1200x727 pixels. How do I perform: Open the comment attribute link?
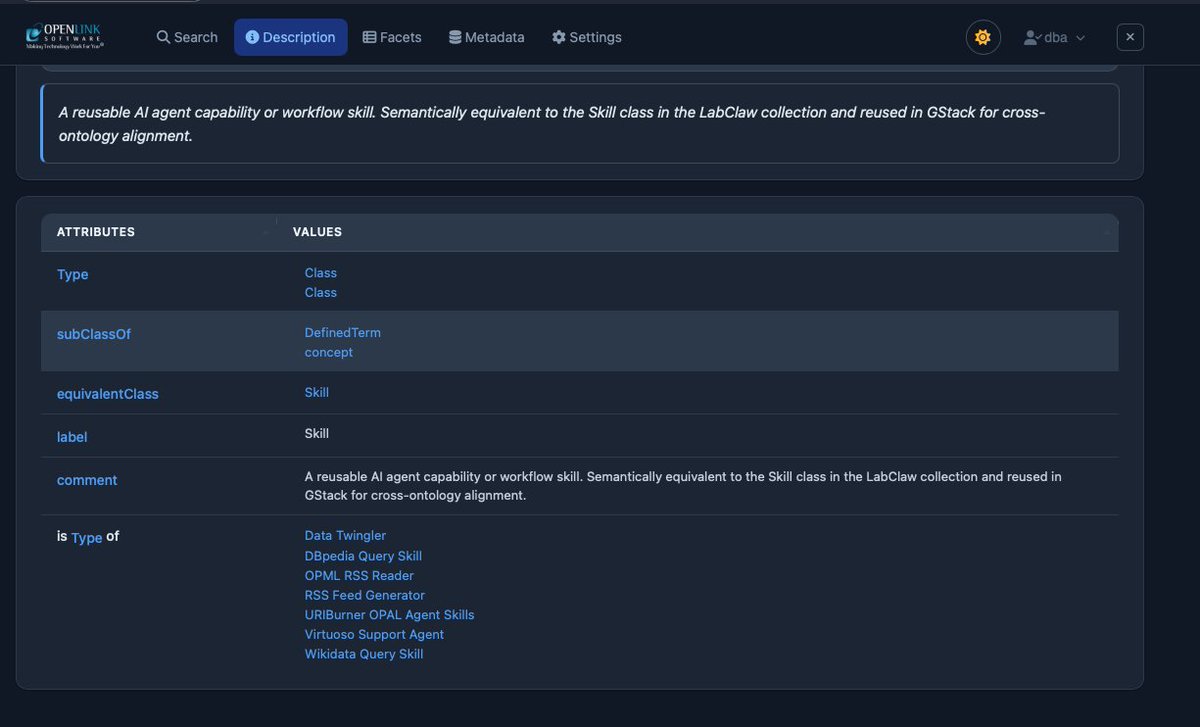tap(87, 480)
